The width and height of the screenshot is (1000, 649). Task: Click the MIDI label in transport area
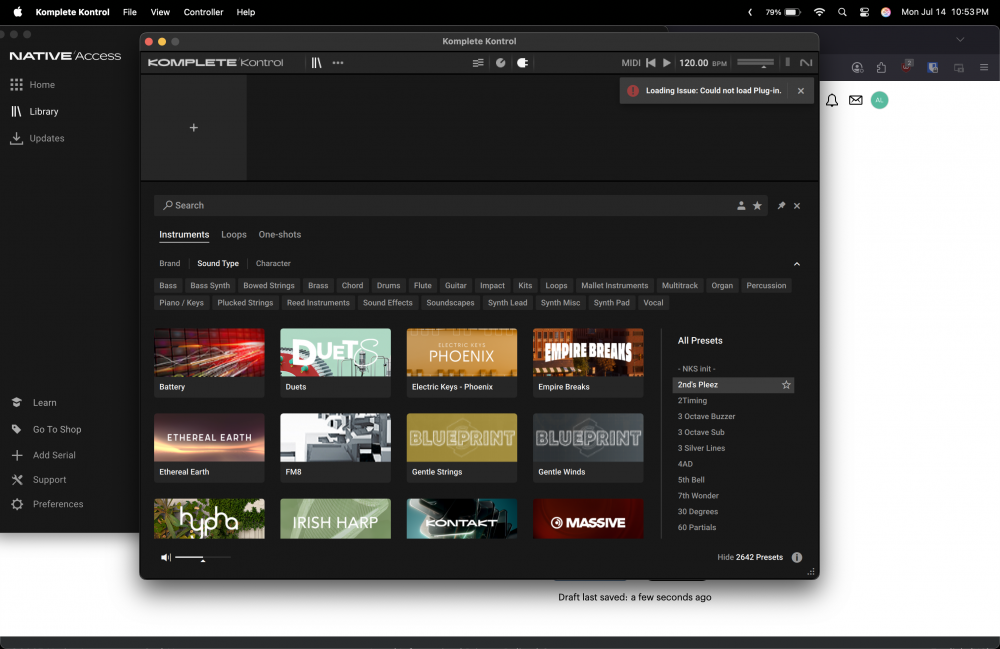click(x=631, y=62)
